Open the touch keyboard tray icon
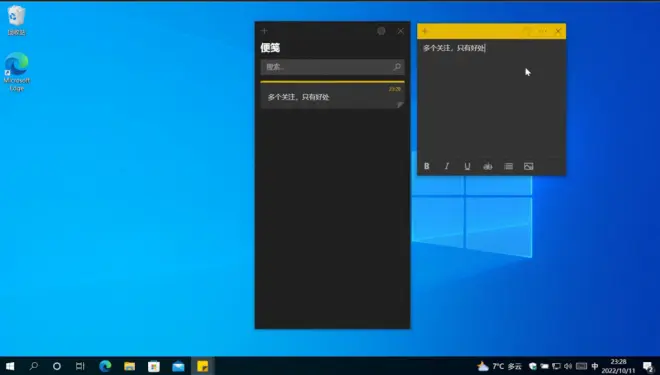This screenshot has height=375, width=660. [x=581, y=366]
